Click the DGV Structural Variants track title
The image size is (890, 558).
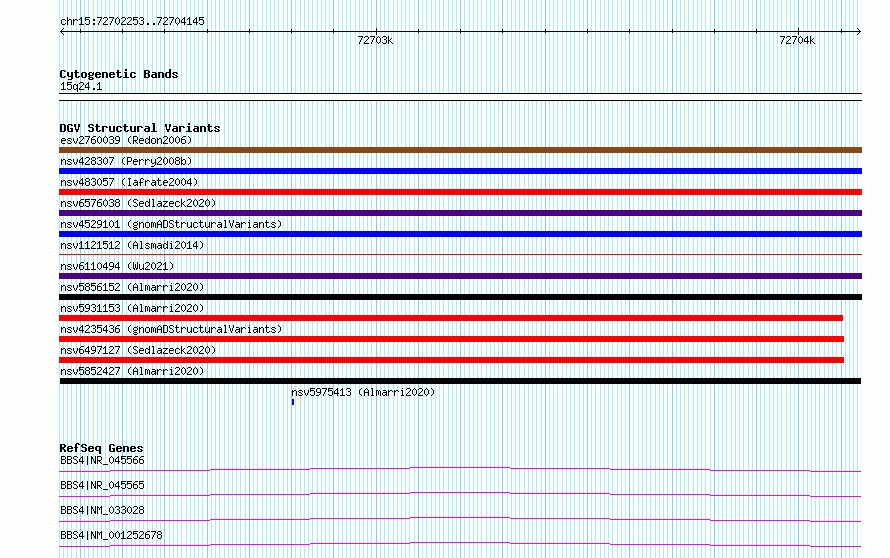tap(140, 128)
